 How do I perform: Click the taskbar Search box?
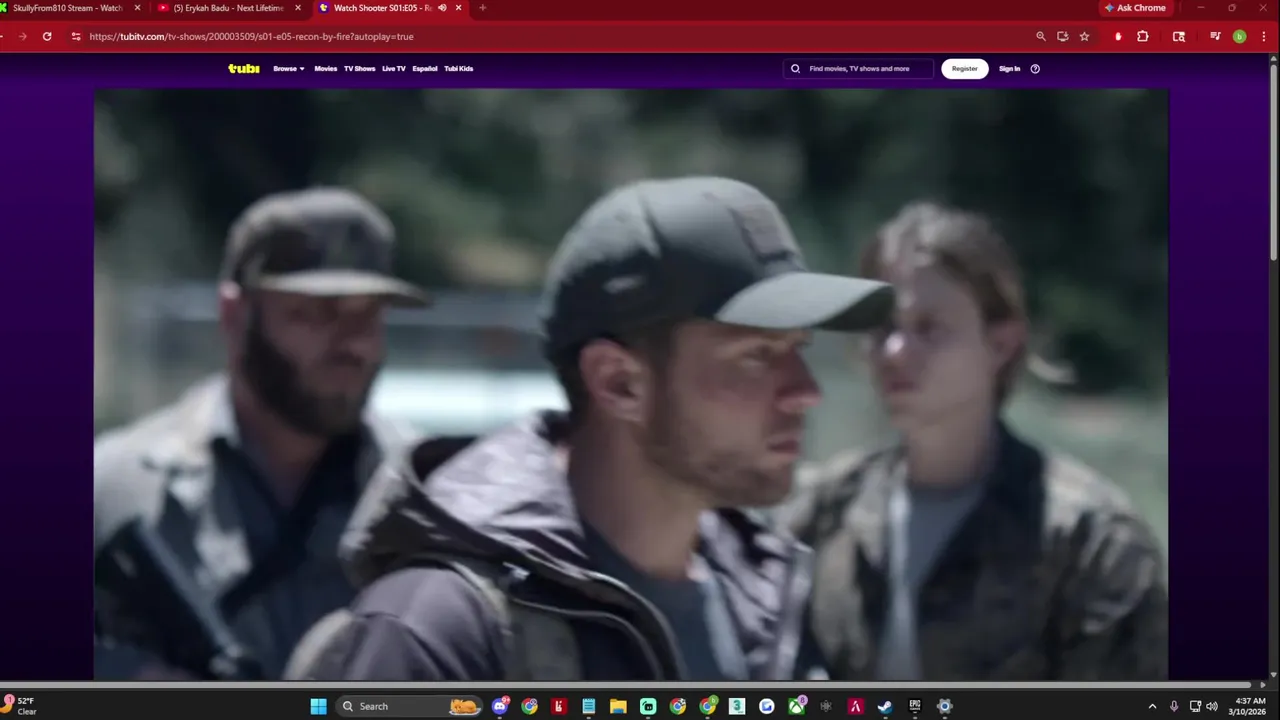point(410,706)
